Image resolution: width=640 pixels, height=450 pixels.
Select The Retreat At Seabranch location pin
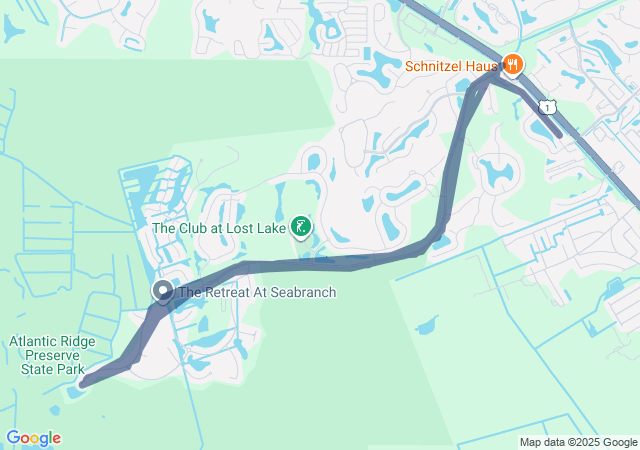click(x=163, y=291)
